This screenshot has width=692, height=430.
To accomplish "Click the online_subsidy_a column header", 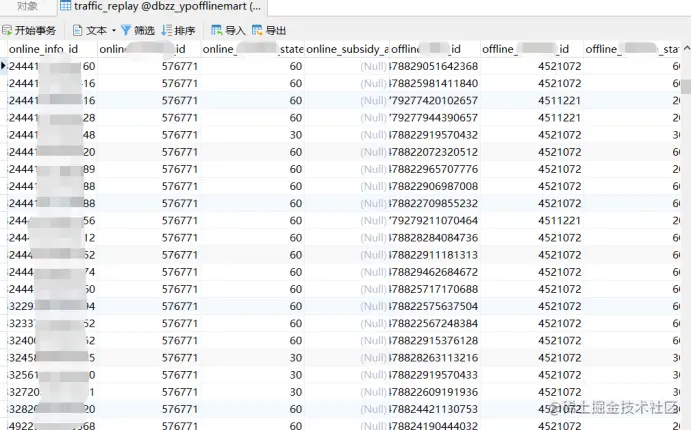I will pos(347,49).
